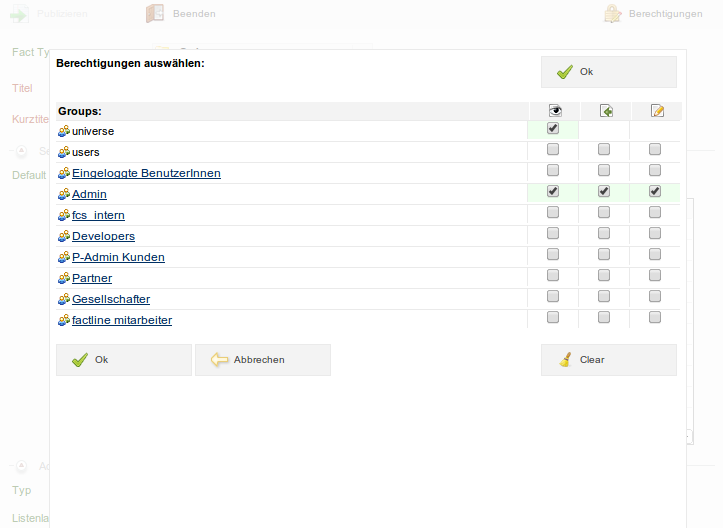Confirm with the top Ok button
The width and height of the screenshot is (723, 528).
click(608, 72)
